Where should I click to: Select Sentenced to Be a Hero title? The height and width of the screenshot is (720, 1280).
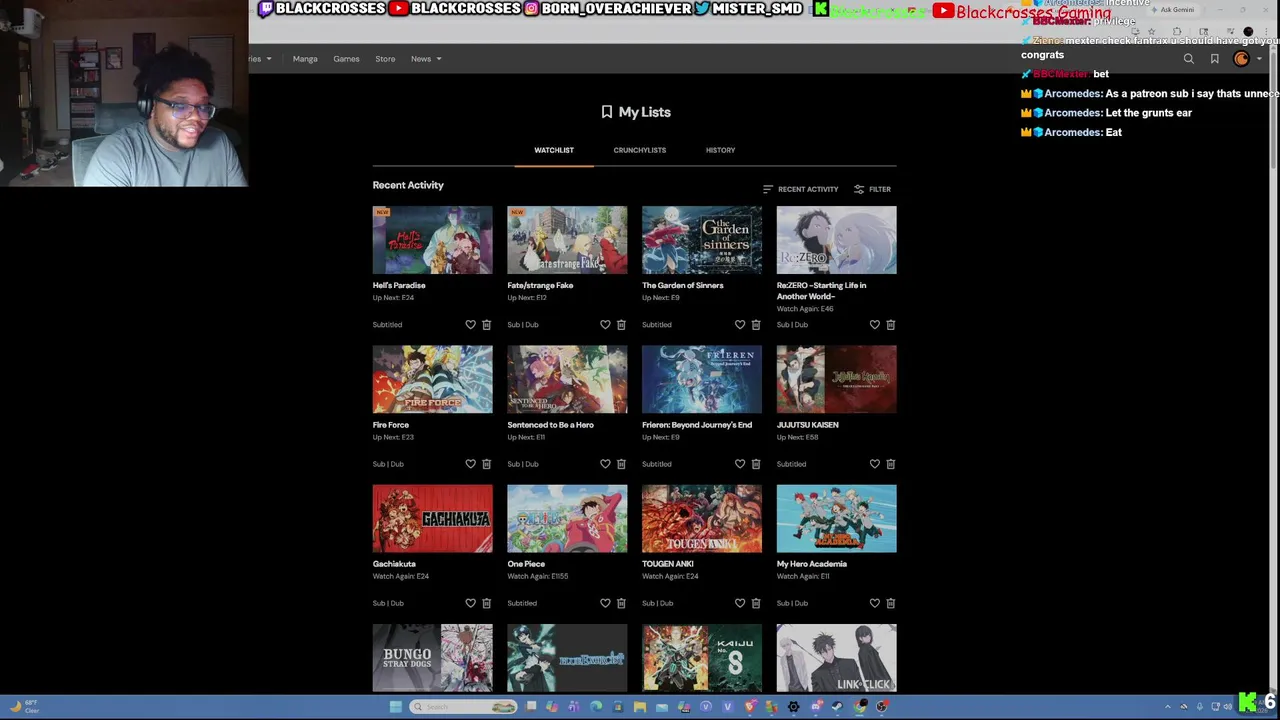pyautogui.click(x=550, y=425)
